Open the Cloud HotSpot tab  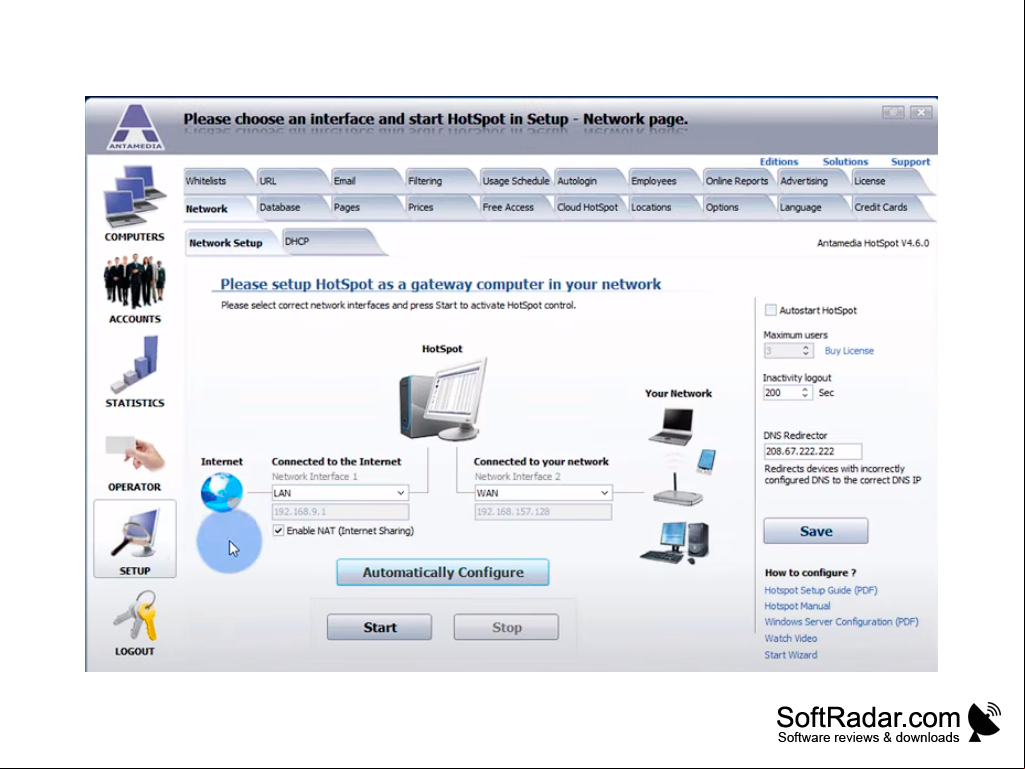(x=587, y=207)
